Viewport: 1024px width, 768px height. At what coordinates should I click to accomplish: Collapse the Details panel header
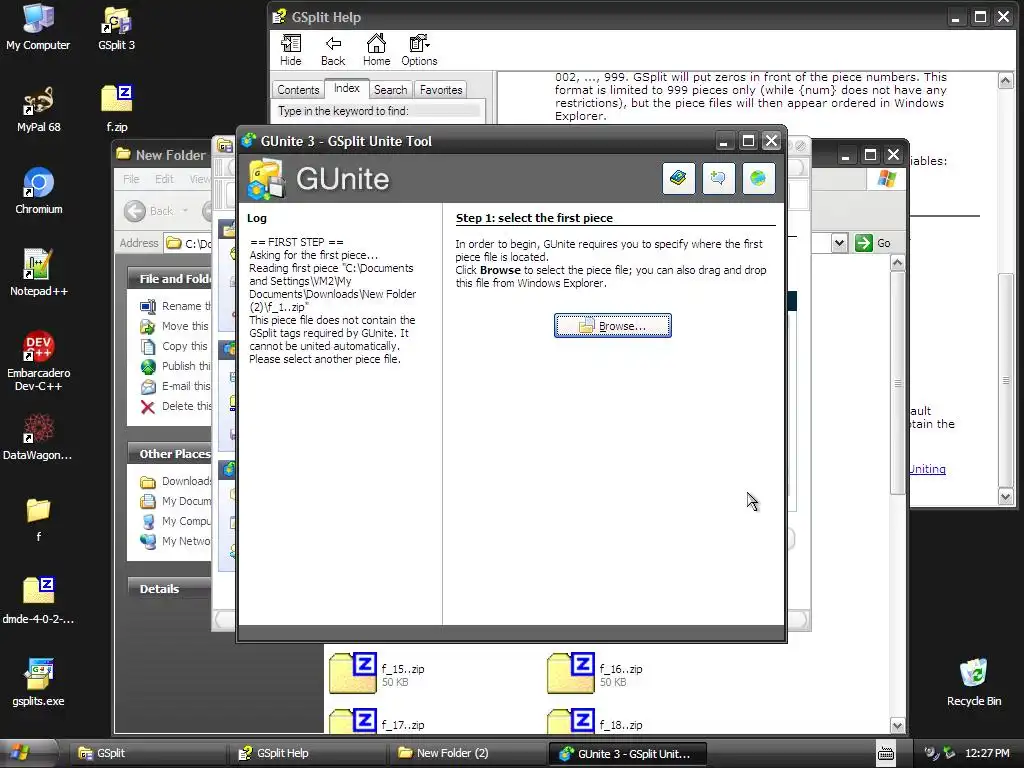(x=170, y=588)
